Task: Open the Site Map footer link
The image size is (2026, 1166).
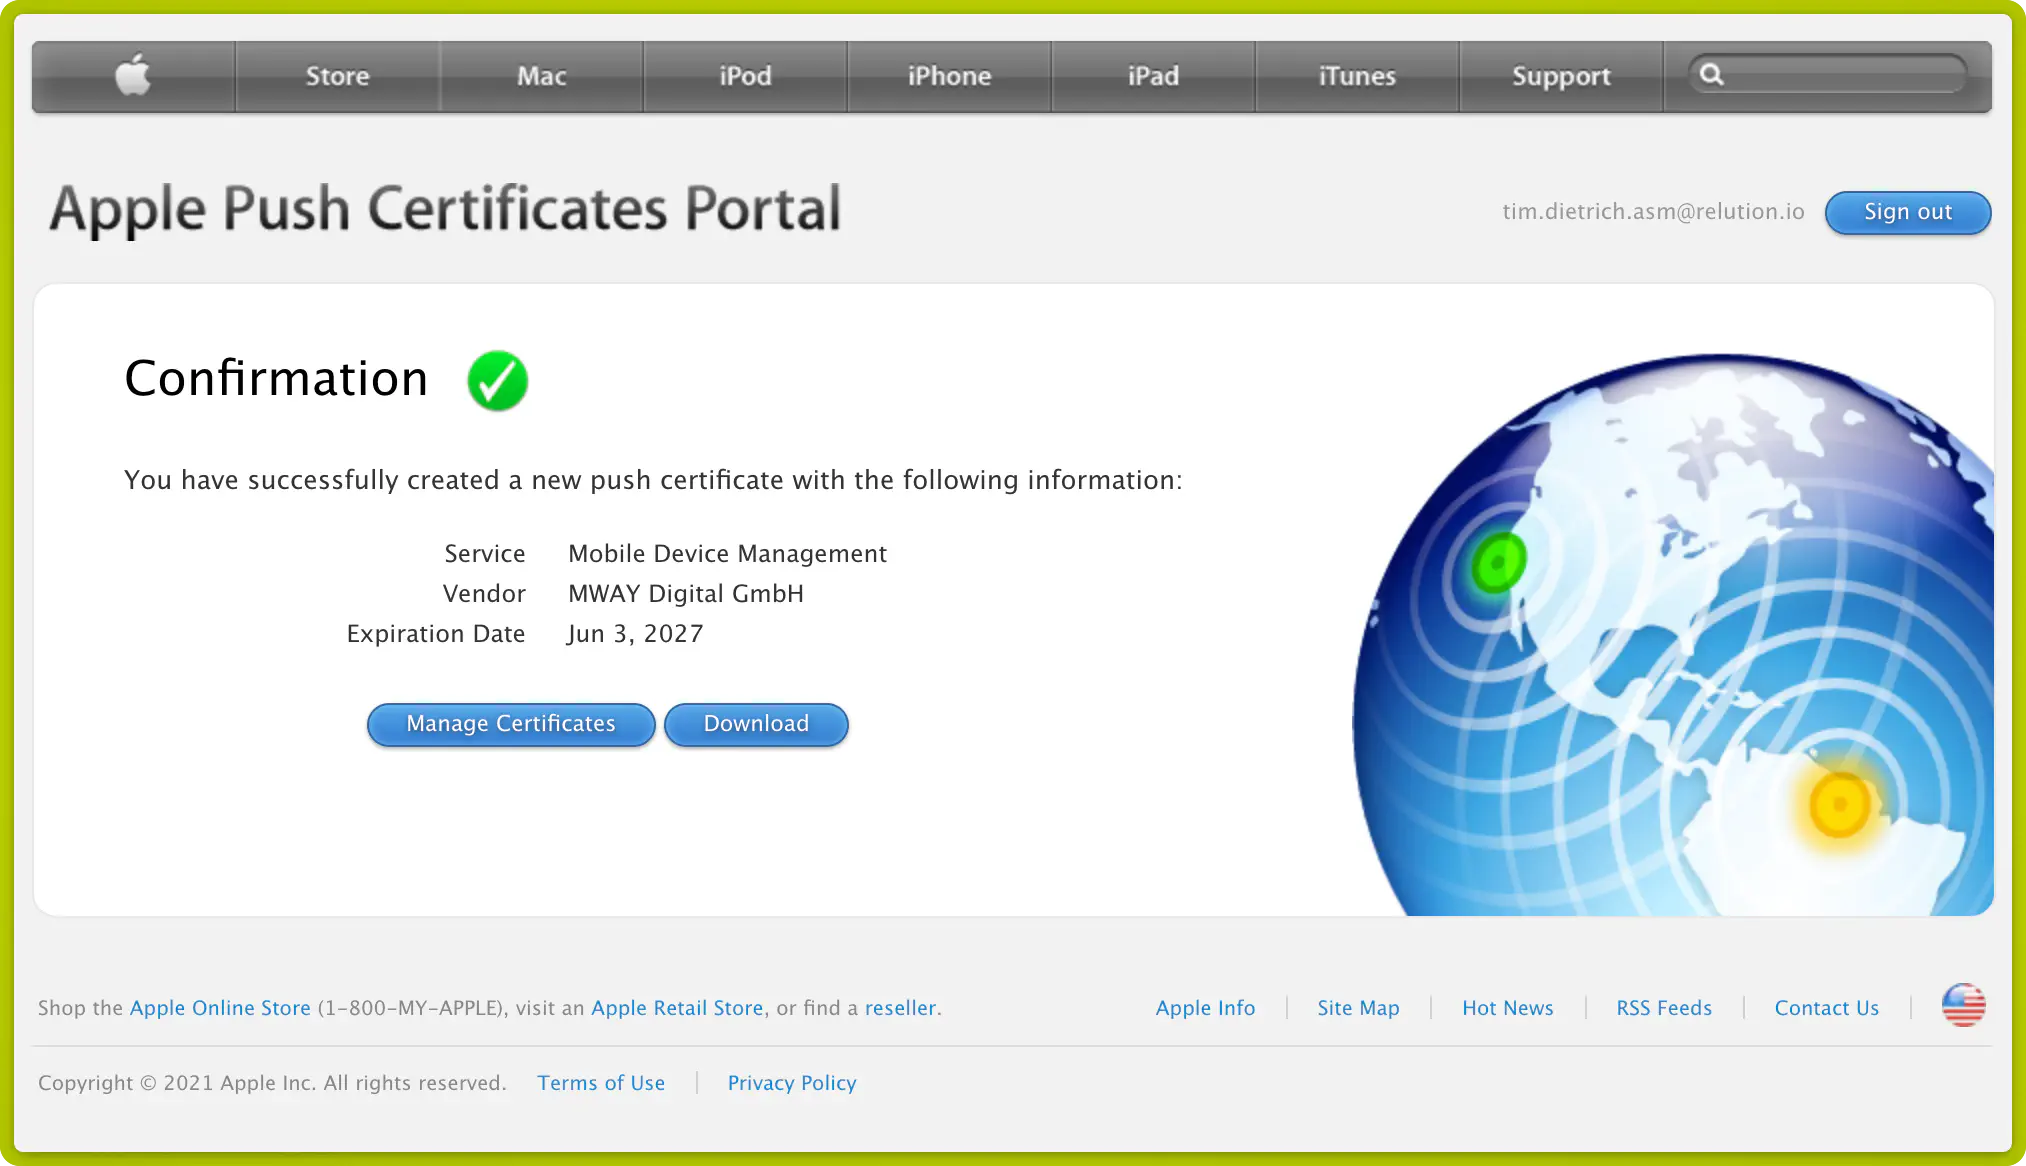Action: click(x=1358, y=1008)
